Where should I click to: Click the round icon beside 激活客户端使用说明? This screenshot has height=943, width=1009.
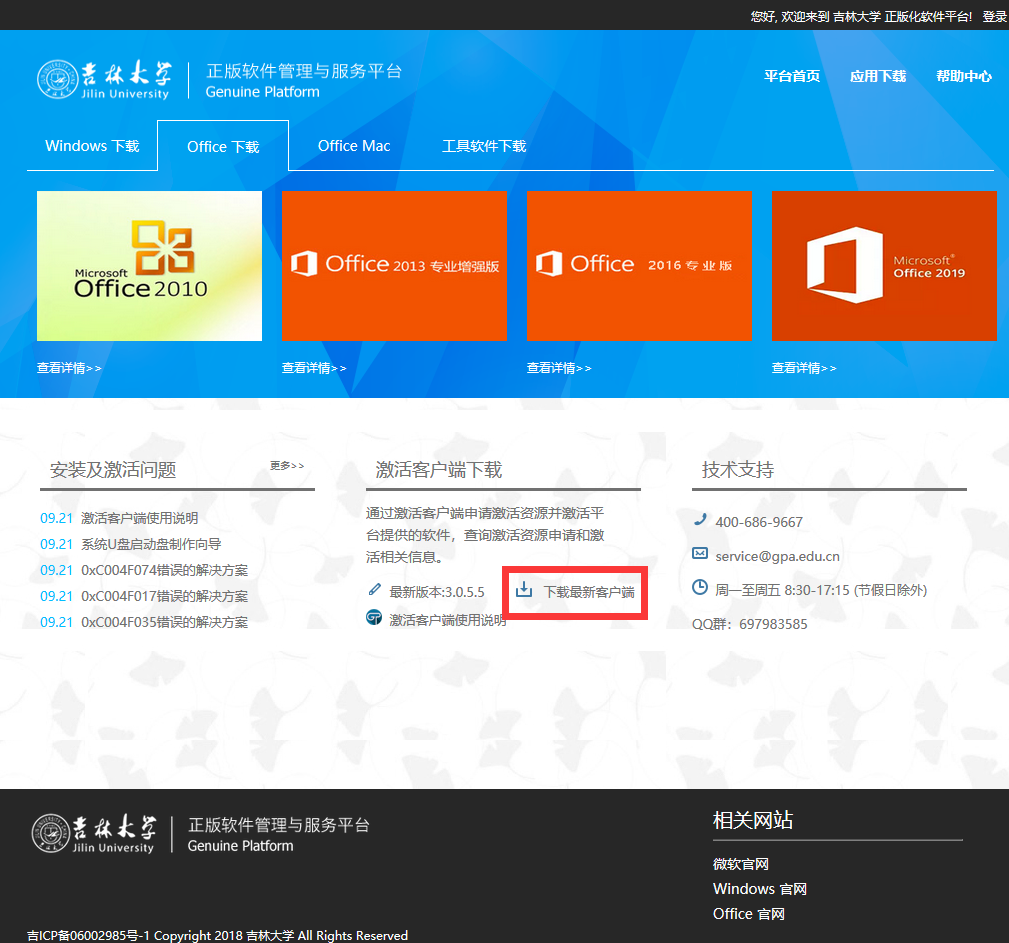[374, 618]
